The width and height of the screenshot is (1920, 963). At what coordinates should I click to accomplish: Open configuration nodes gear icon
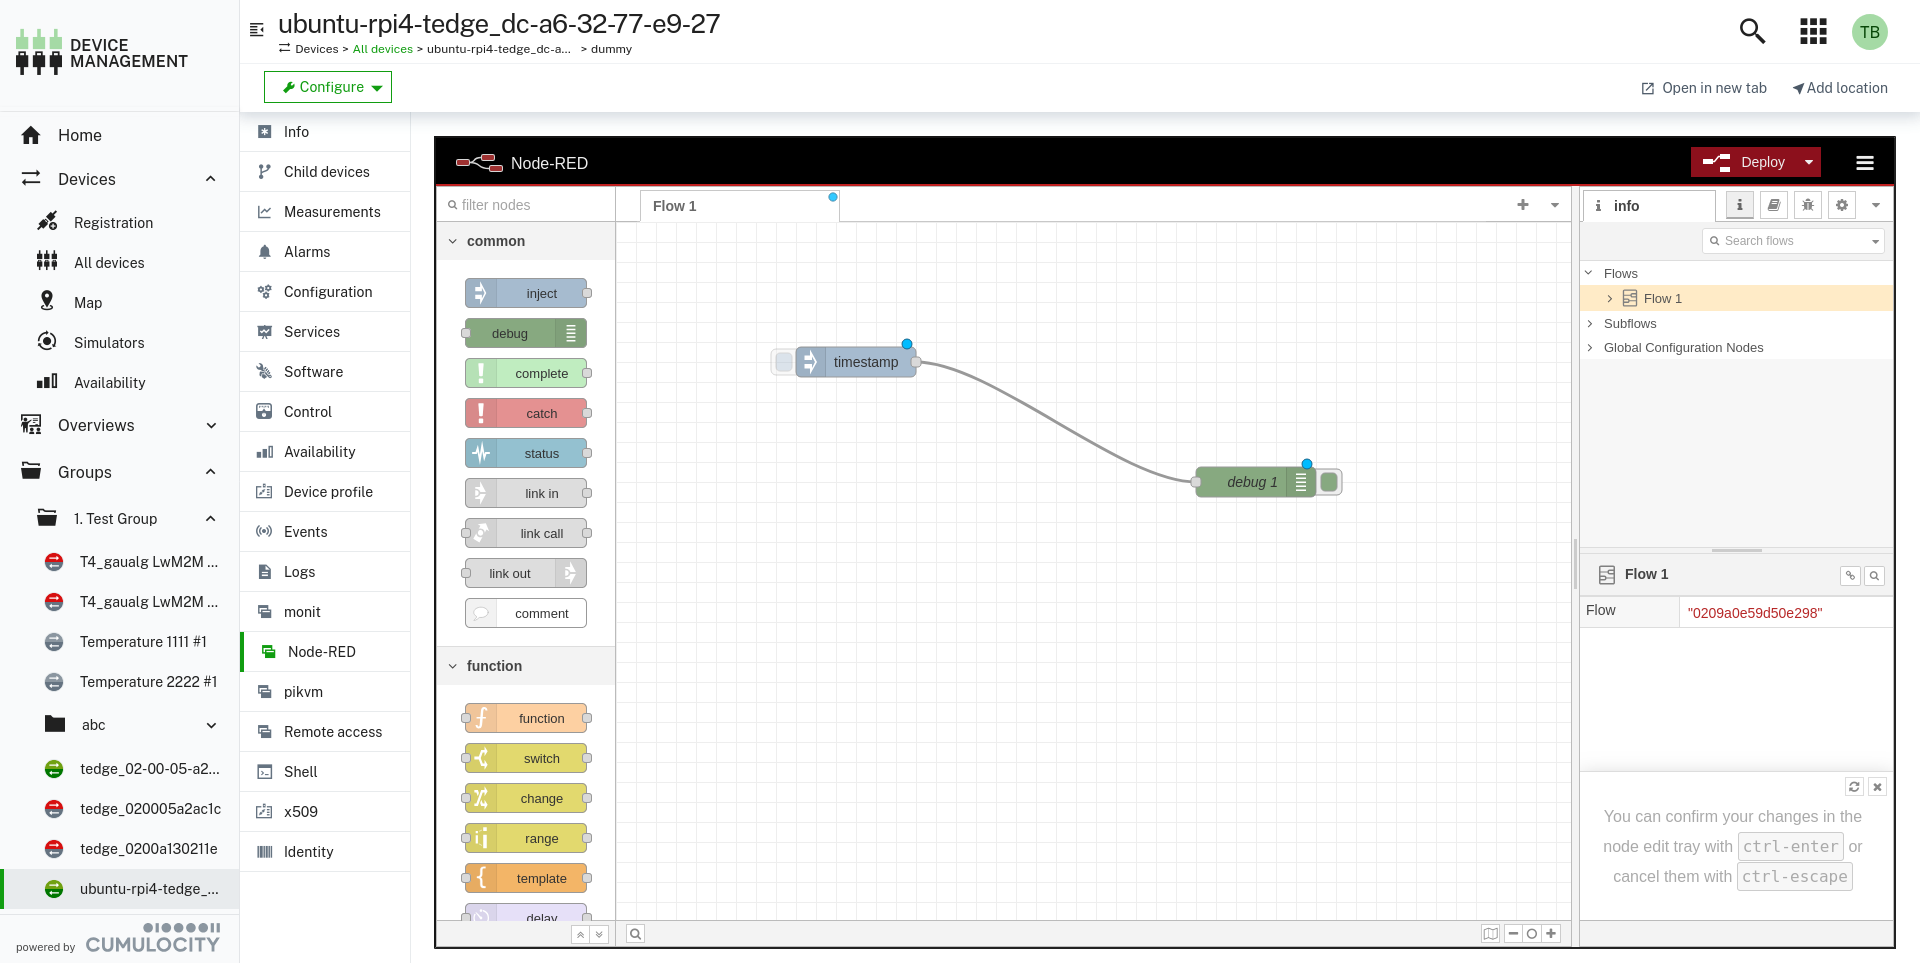pos(1841,205)
